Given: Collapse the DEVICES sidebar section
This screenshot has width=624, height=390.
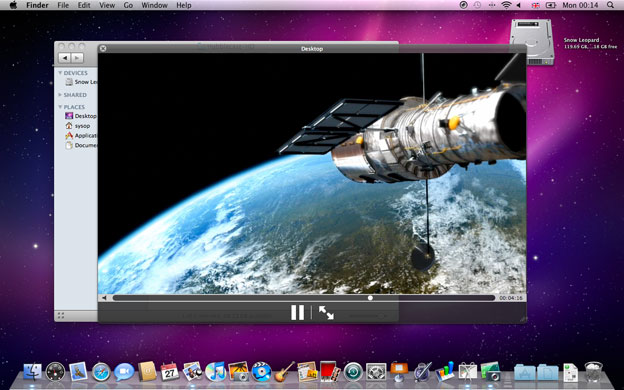Looking at the screenshot, I should [60, 73].
